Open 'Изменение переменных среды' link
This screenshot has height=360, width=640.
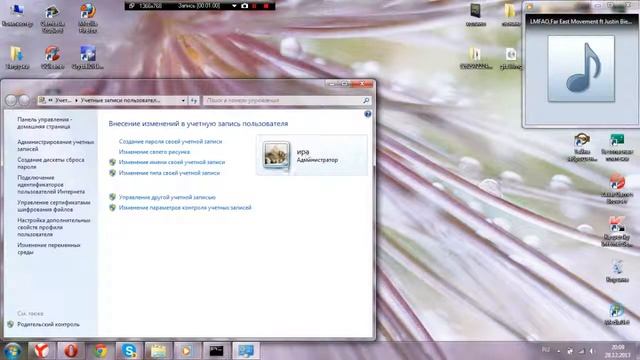point(49,249)
